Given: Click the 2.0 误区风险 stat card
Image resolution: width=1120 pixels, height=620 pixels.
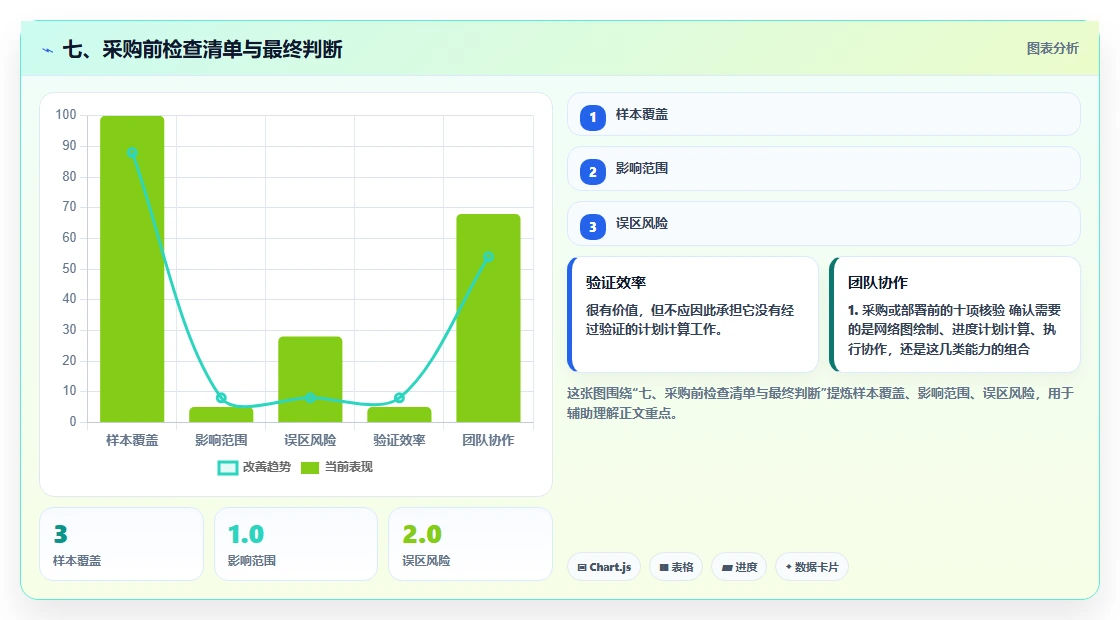Looking at the screenshot, I should 471,544.
